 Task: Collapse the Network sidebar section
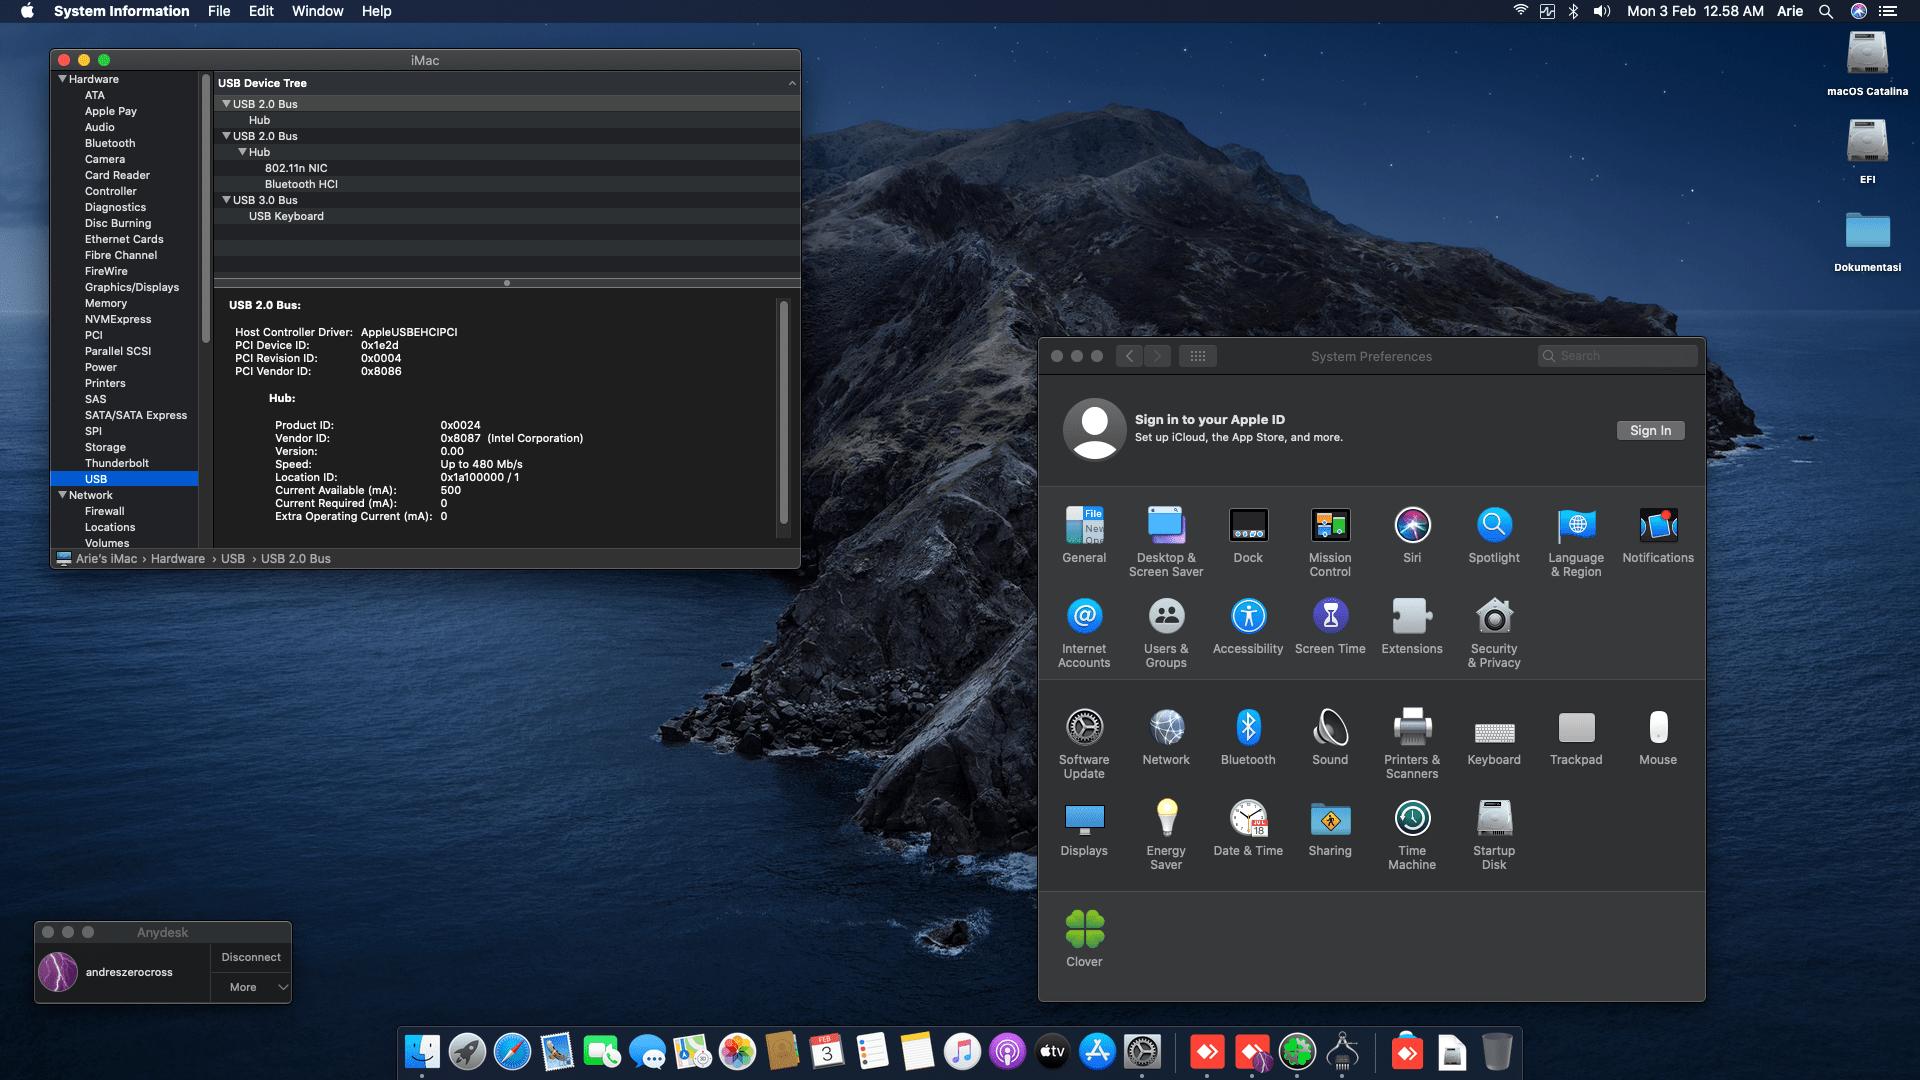[x=62, y=495]
